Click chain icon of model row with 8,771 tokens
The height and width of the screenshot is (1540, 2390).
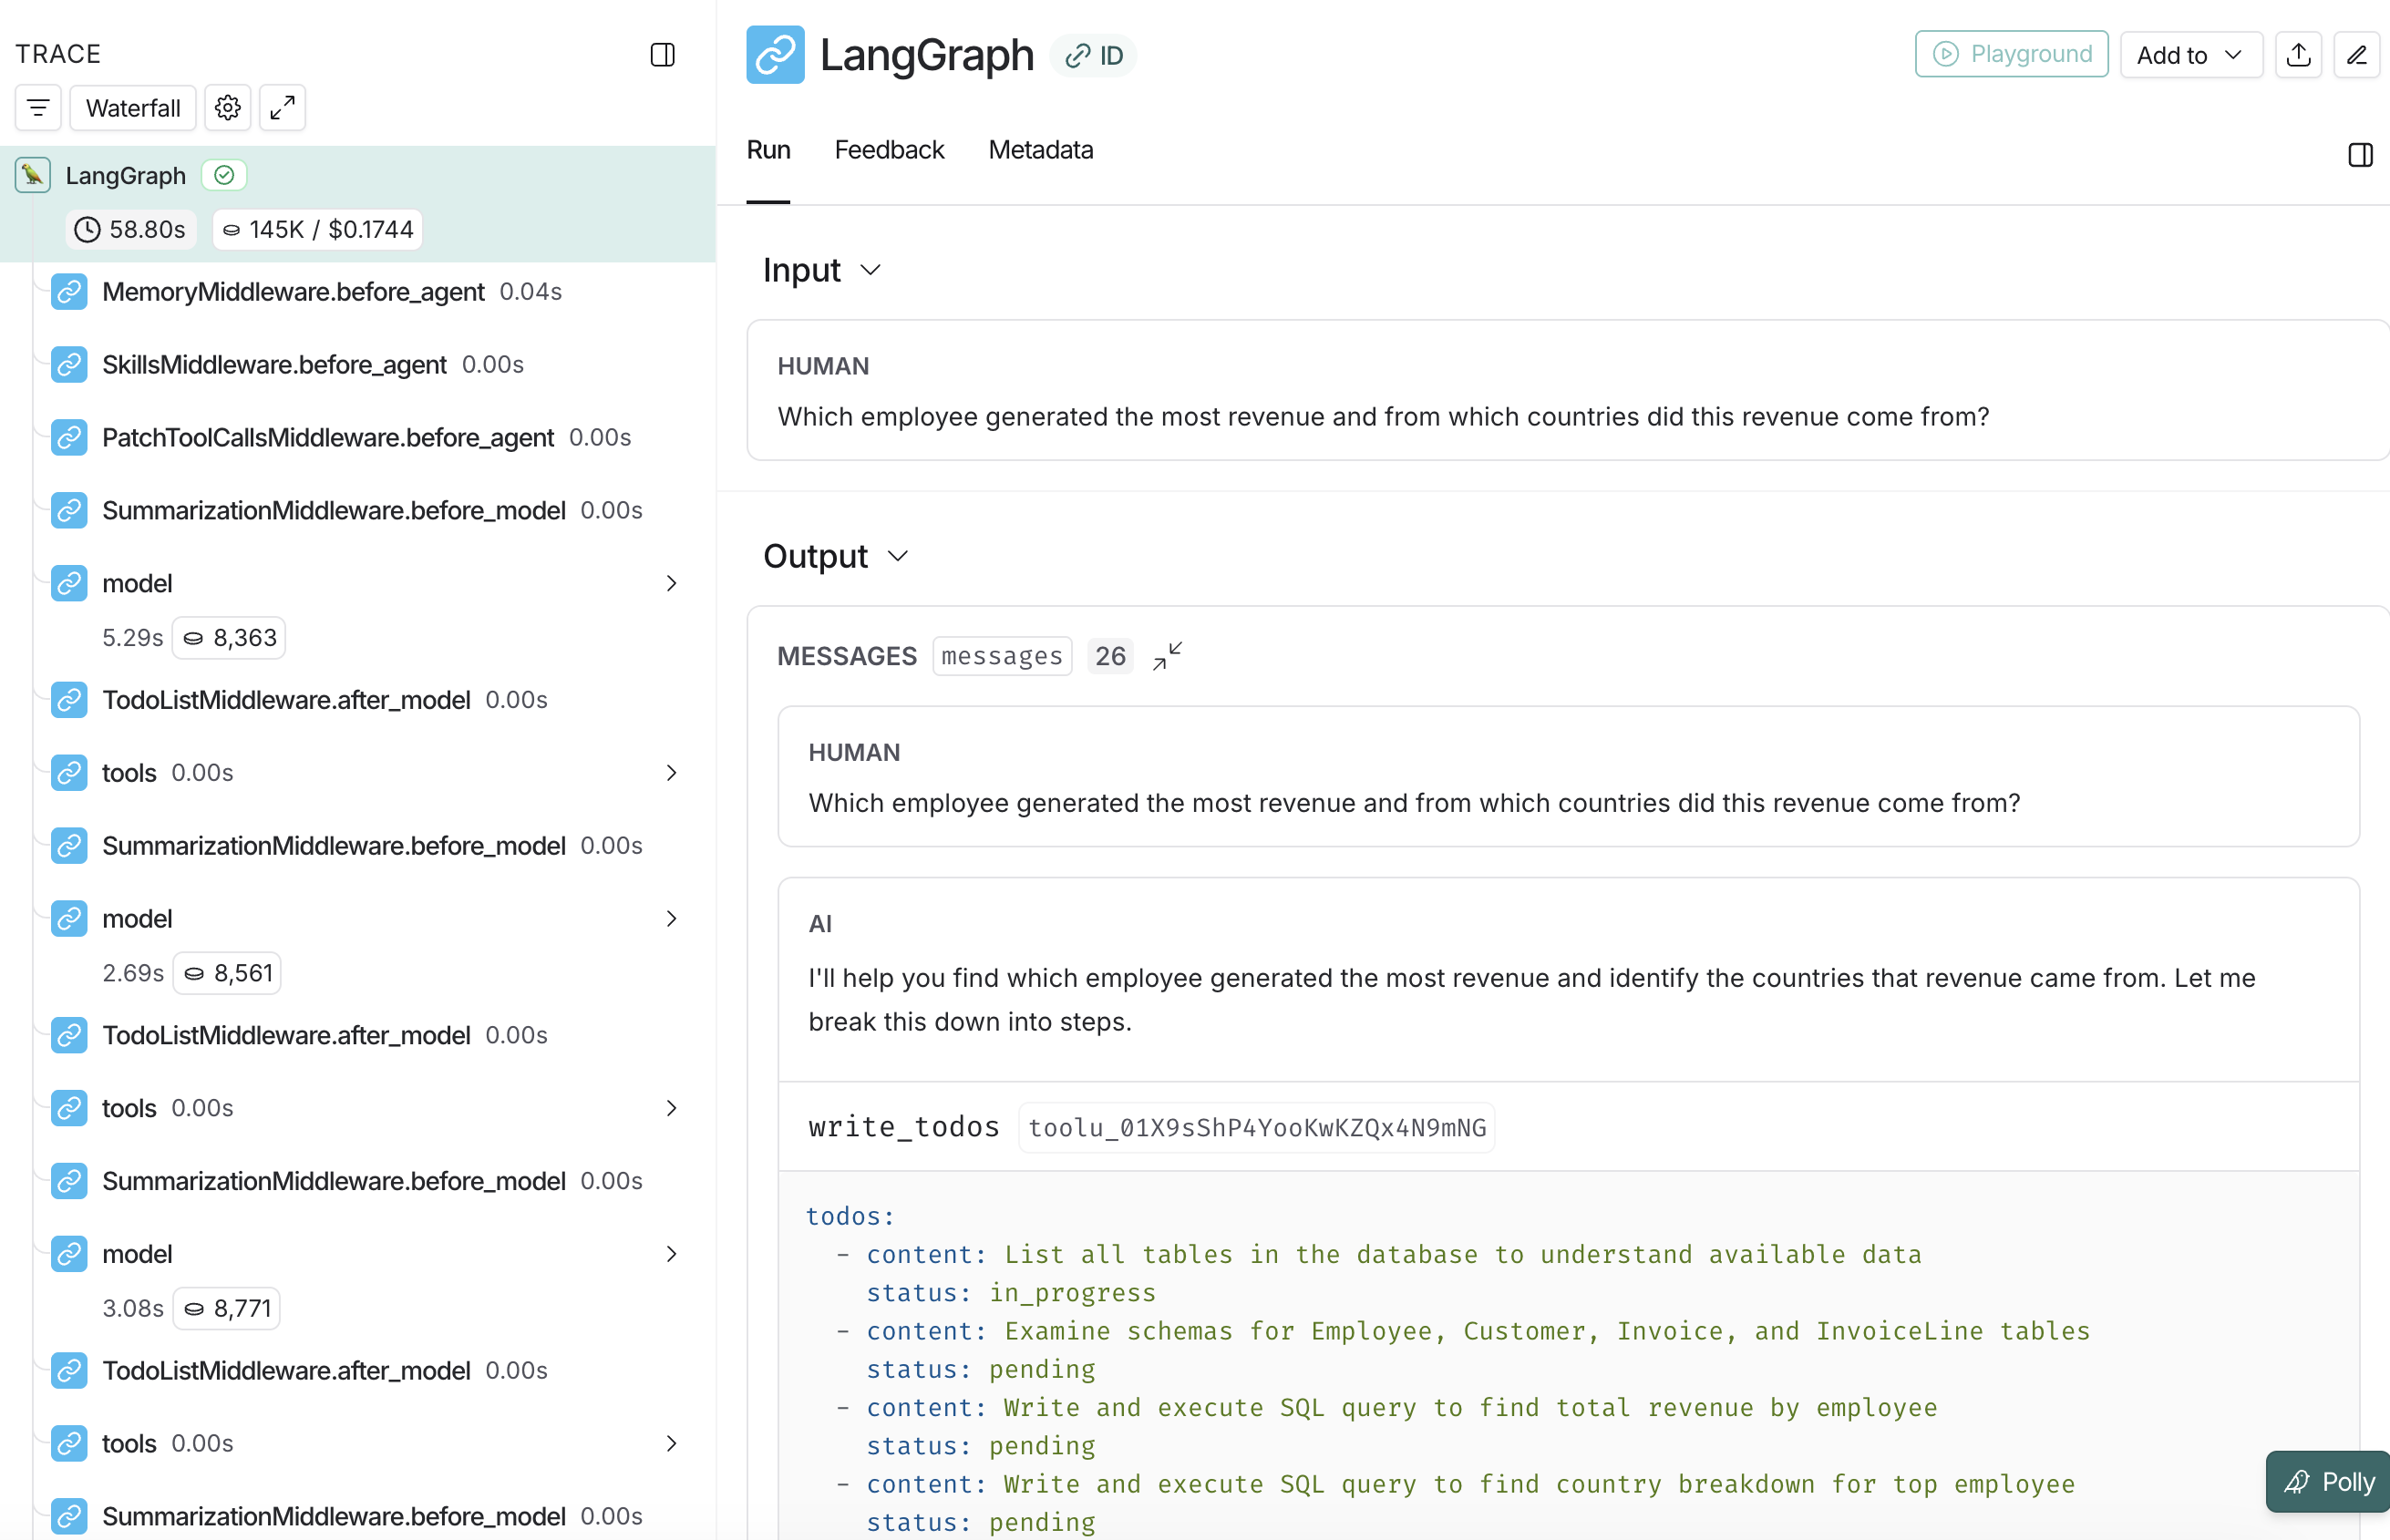click(x=69, y=1254)
